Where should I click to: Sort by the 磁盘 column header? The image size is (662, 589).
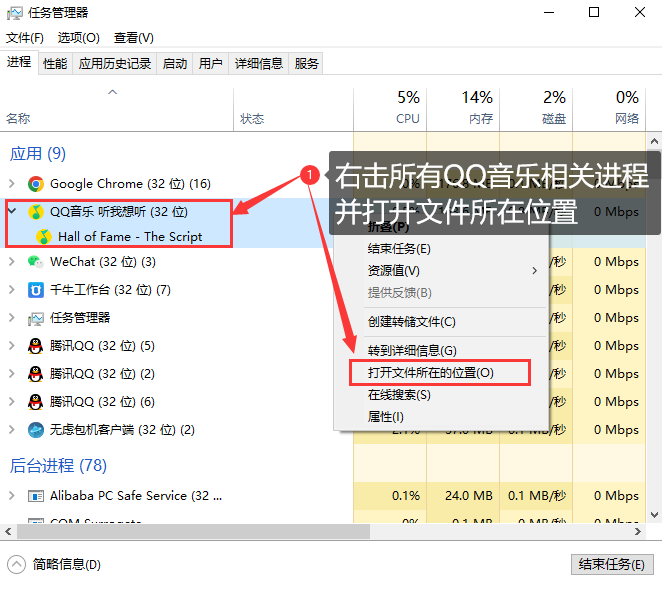coord(536,110)
